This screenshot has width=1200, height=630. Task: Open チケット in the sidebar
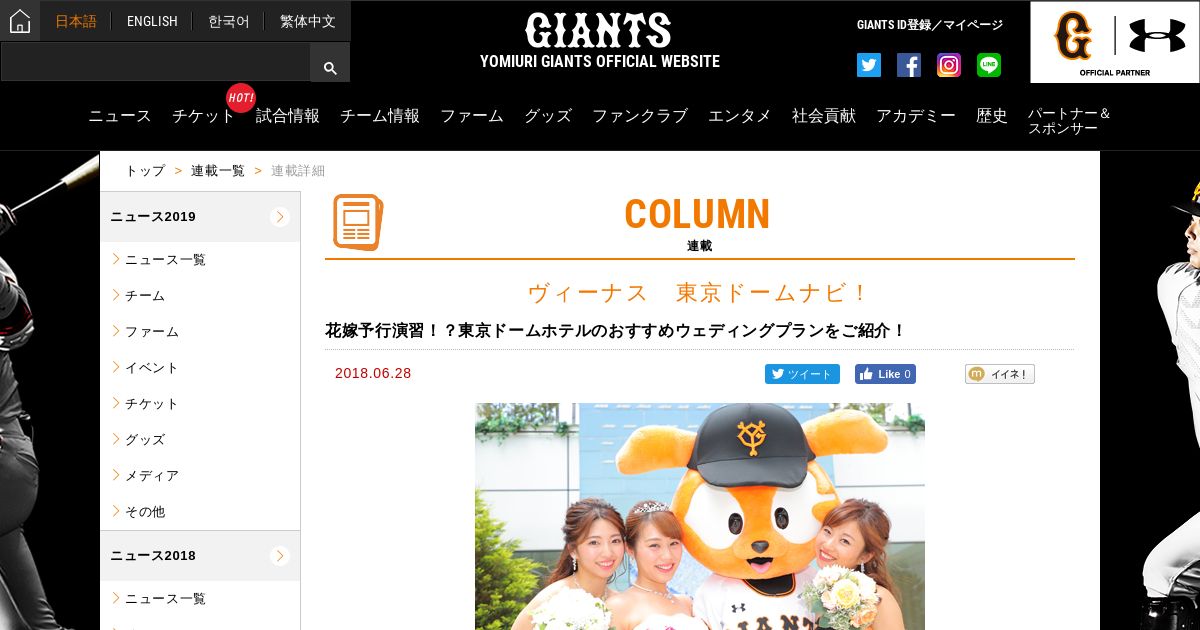coord(152,403)
